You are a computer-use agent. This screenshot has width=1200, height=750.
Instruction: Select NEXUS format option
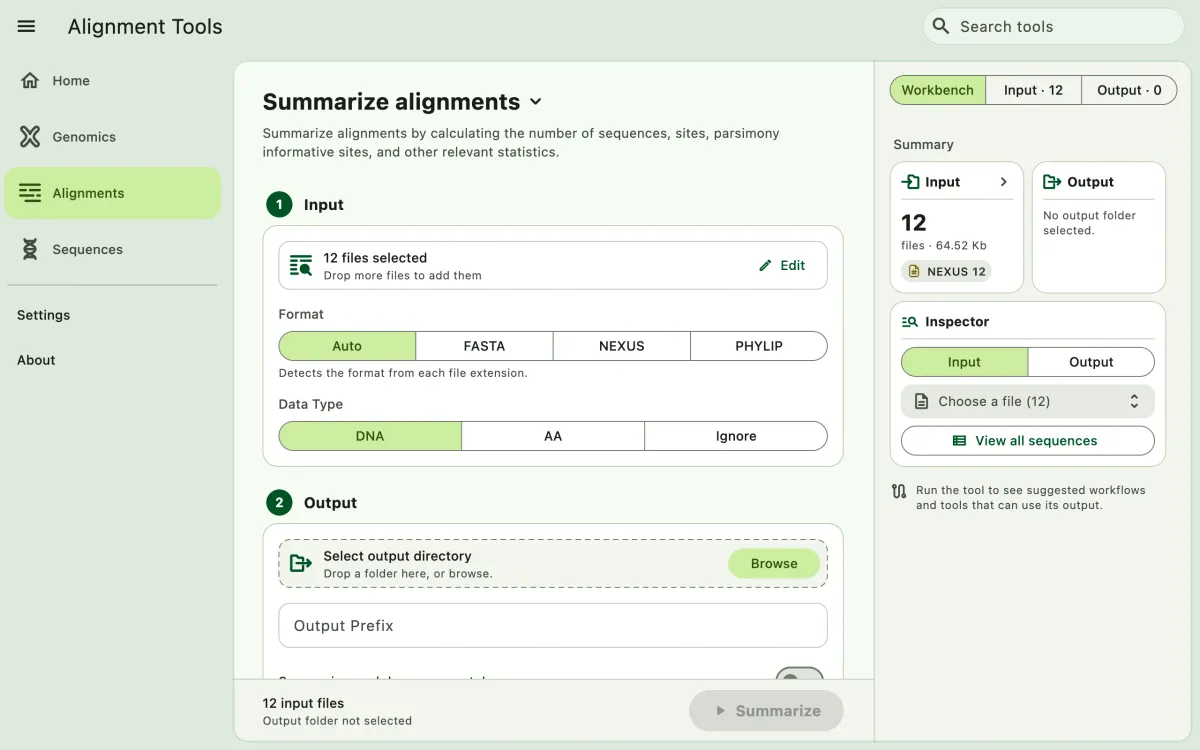(x=622, y=346)
